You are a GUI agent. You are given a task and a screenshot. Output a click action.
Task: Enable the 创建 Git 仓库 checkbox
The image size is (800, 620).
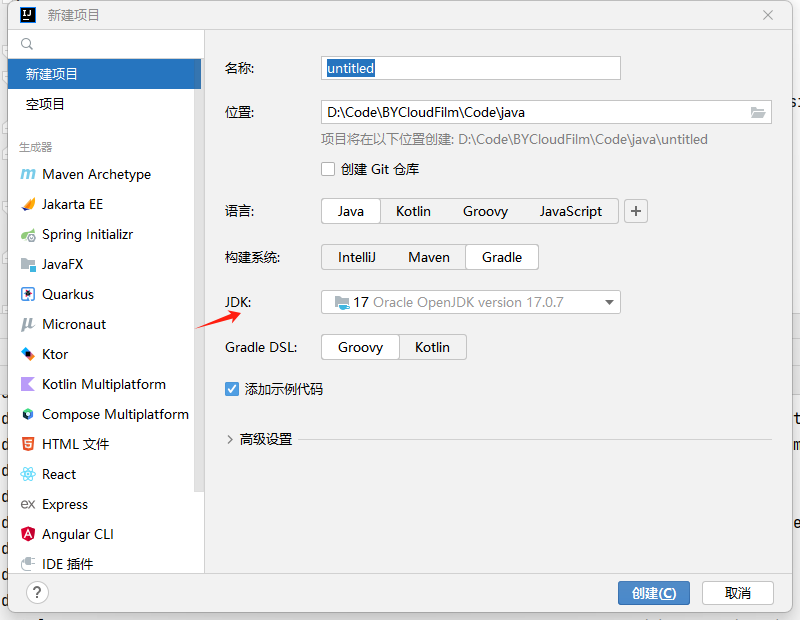(x=328, y=169)
